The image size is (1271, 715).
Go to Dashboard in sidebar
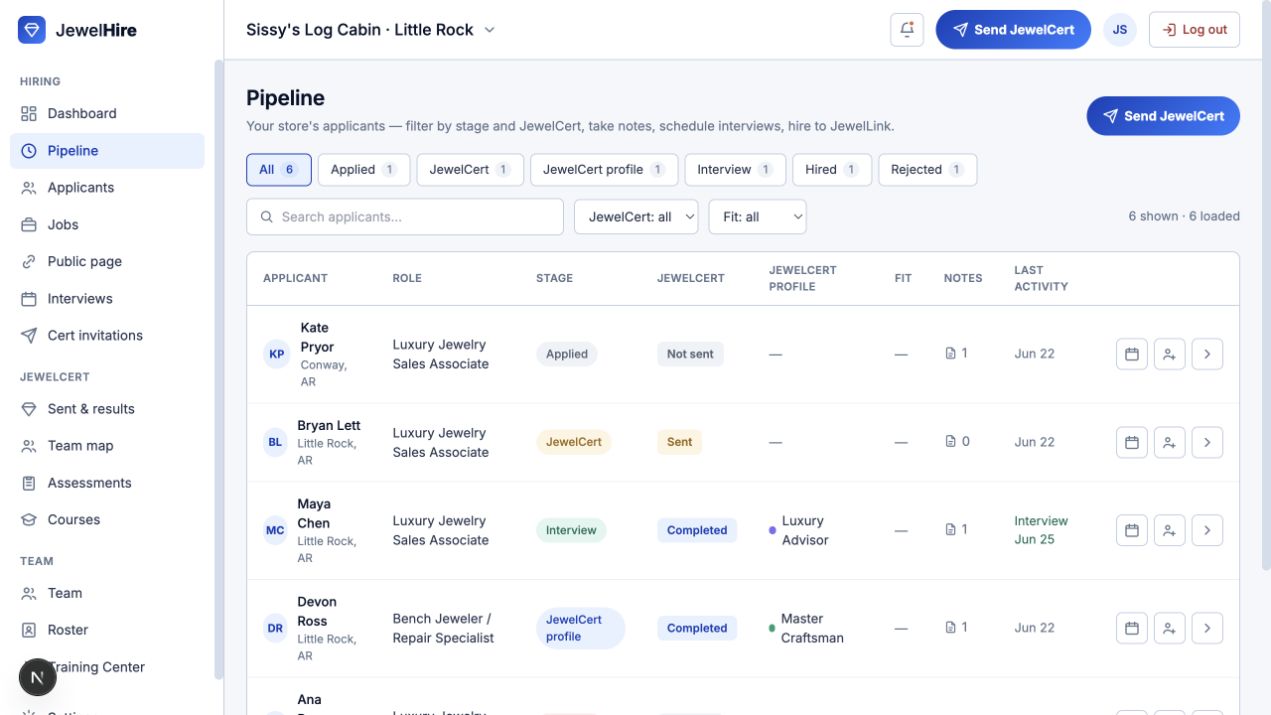(107, 114)
